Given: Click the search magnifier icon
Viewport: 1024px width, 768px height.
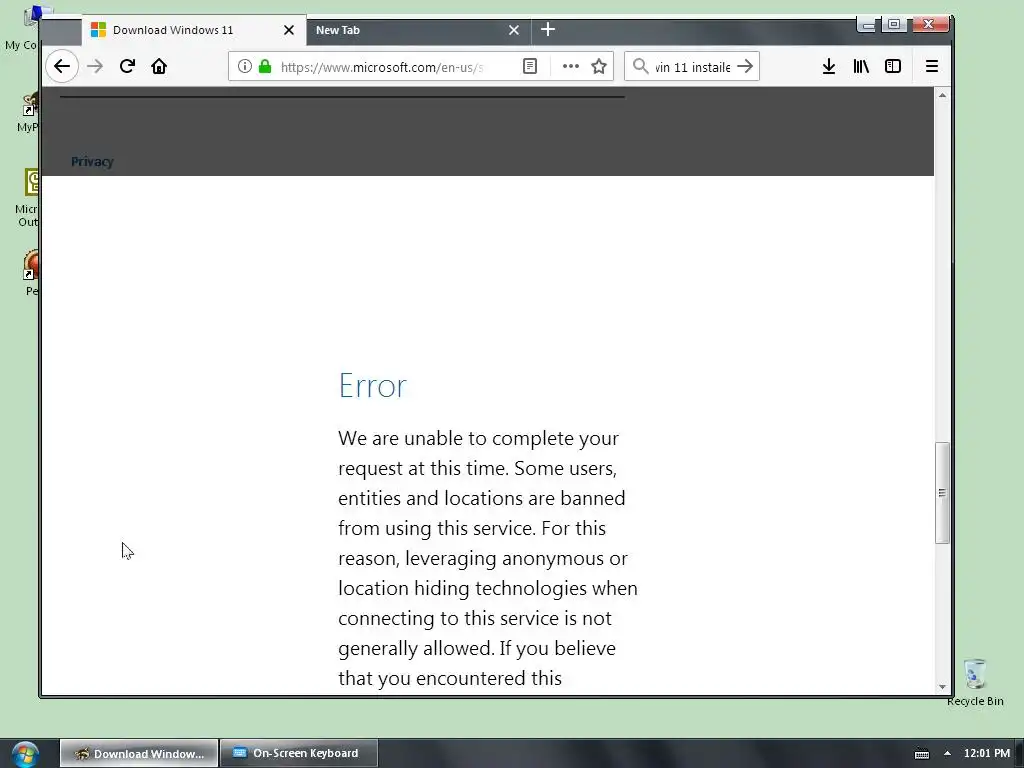Looking at the screenshot, I should tap(641, 66).
